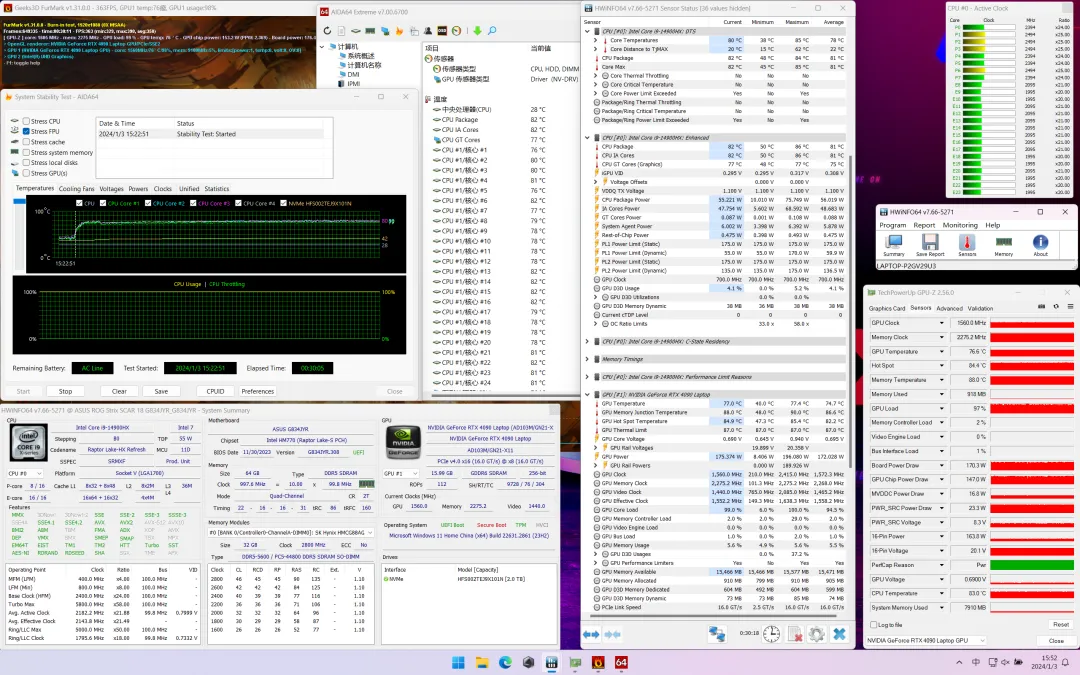This screenshot has height=675, width=1080.
Task: Open the Windows Start menu
Action: point(458,663)
